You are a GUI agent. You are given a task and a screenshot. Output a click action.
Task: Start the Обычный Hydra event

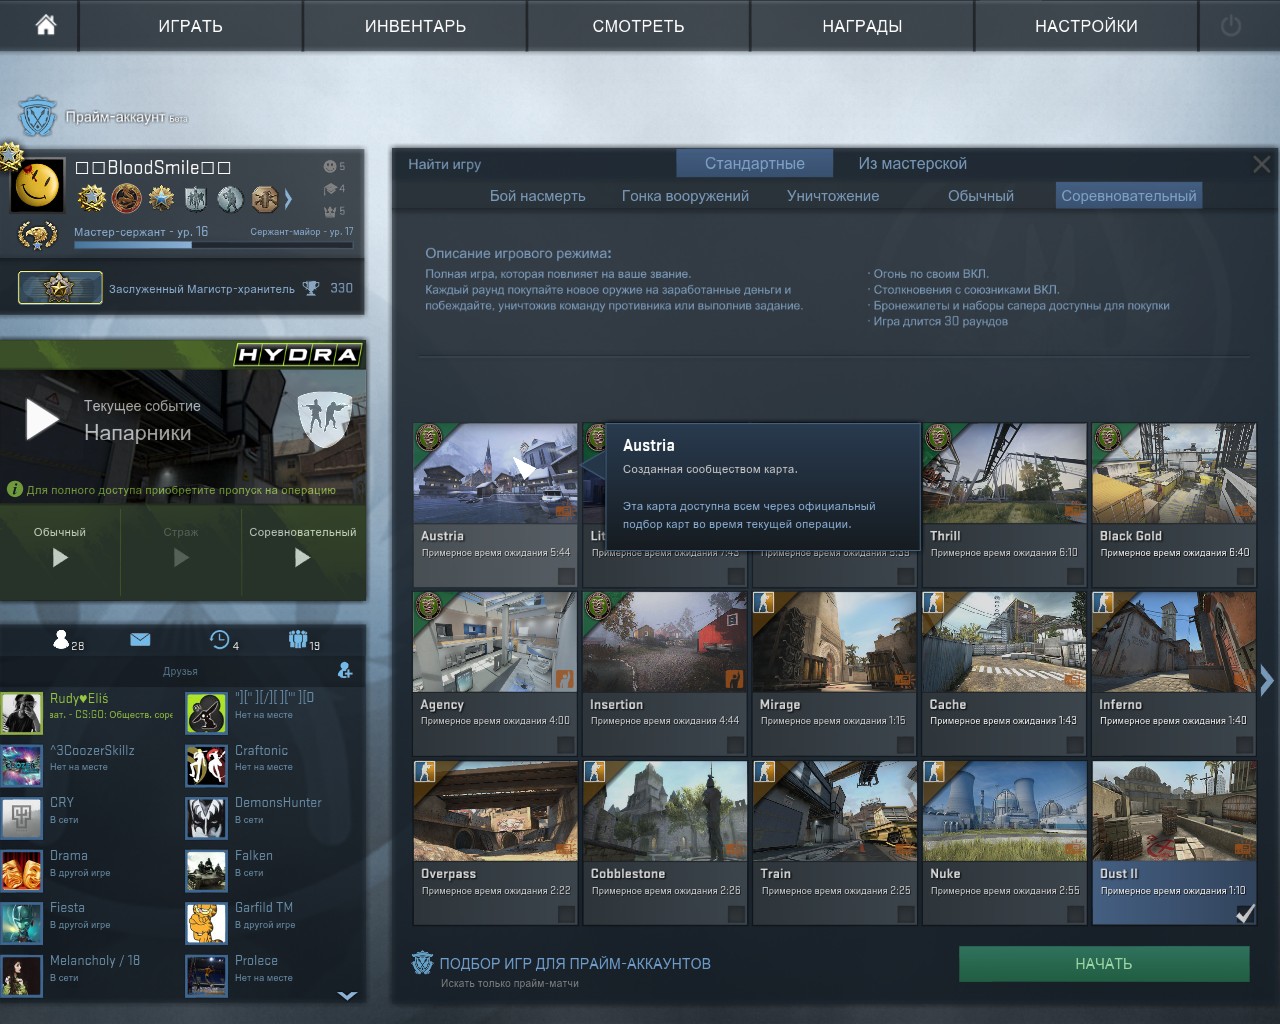tap(60, 558)
